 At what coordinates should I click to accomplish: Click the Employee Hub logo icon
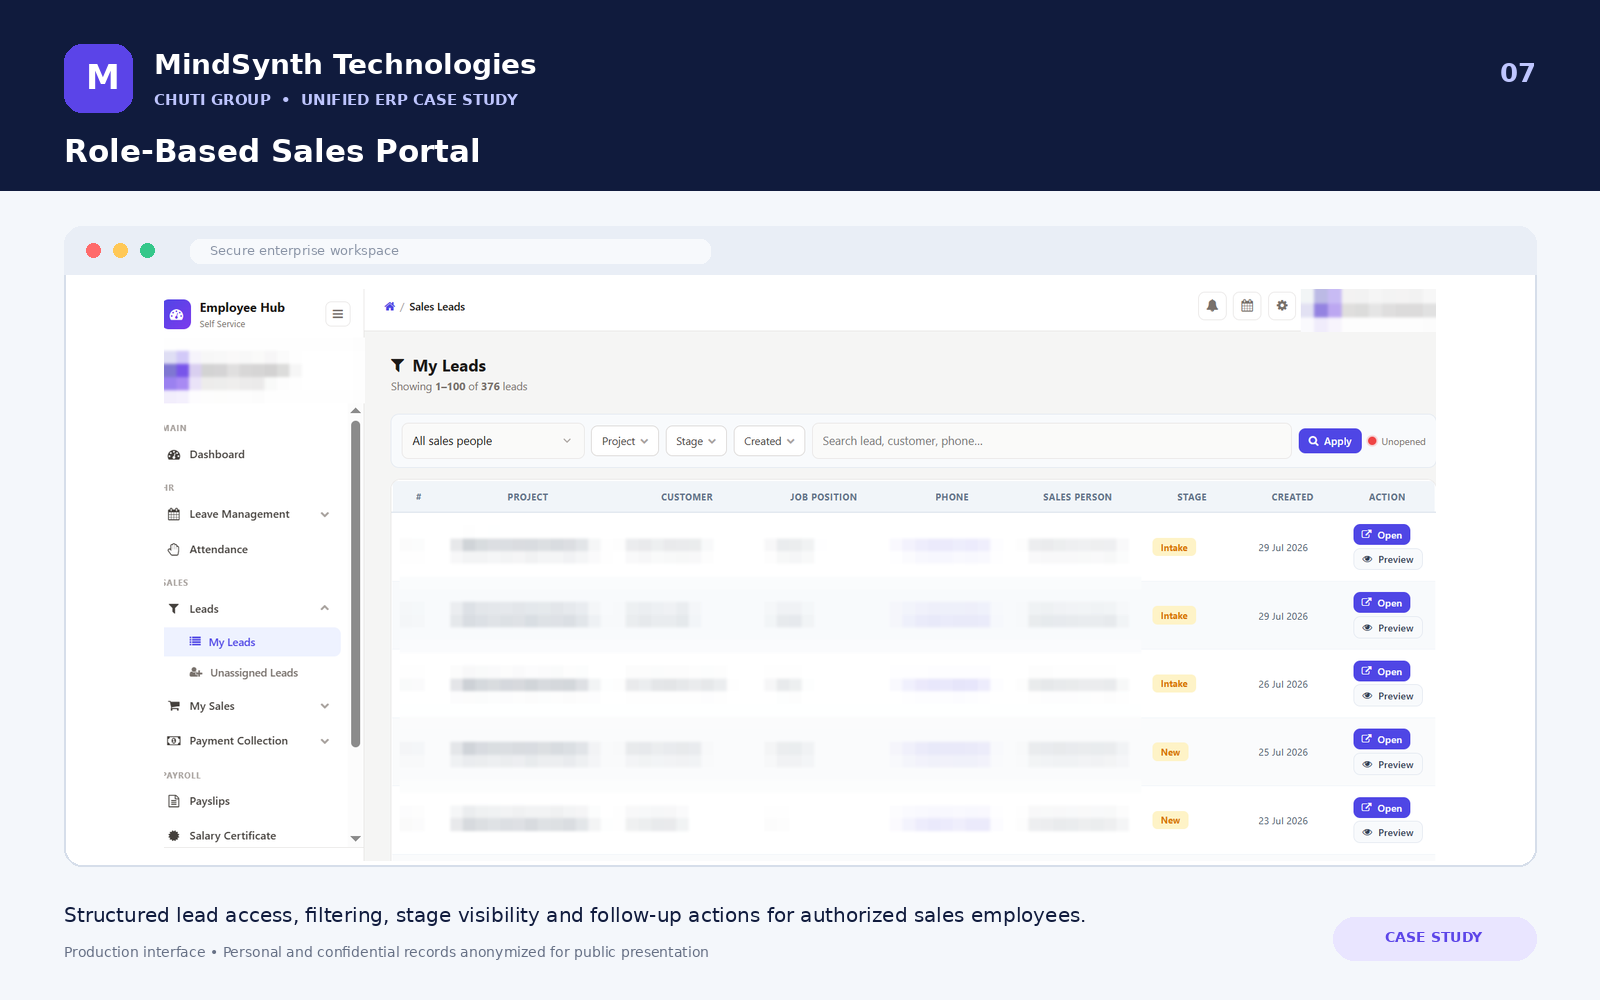coord(177,314)
